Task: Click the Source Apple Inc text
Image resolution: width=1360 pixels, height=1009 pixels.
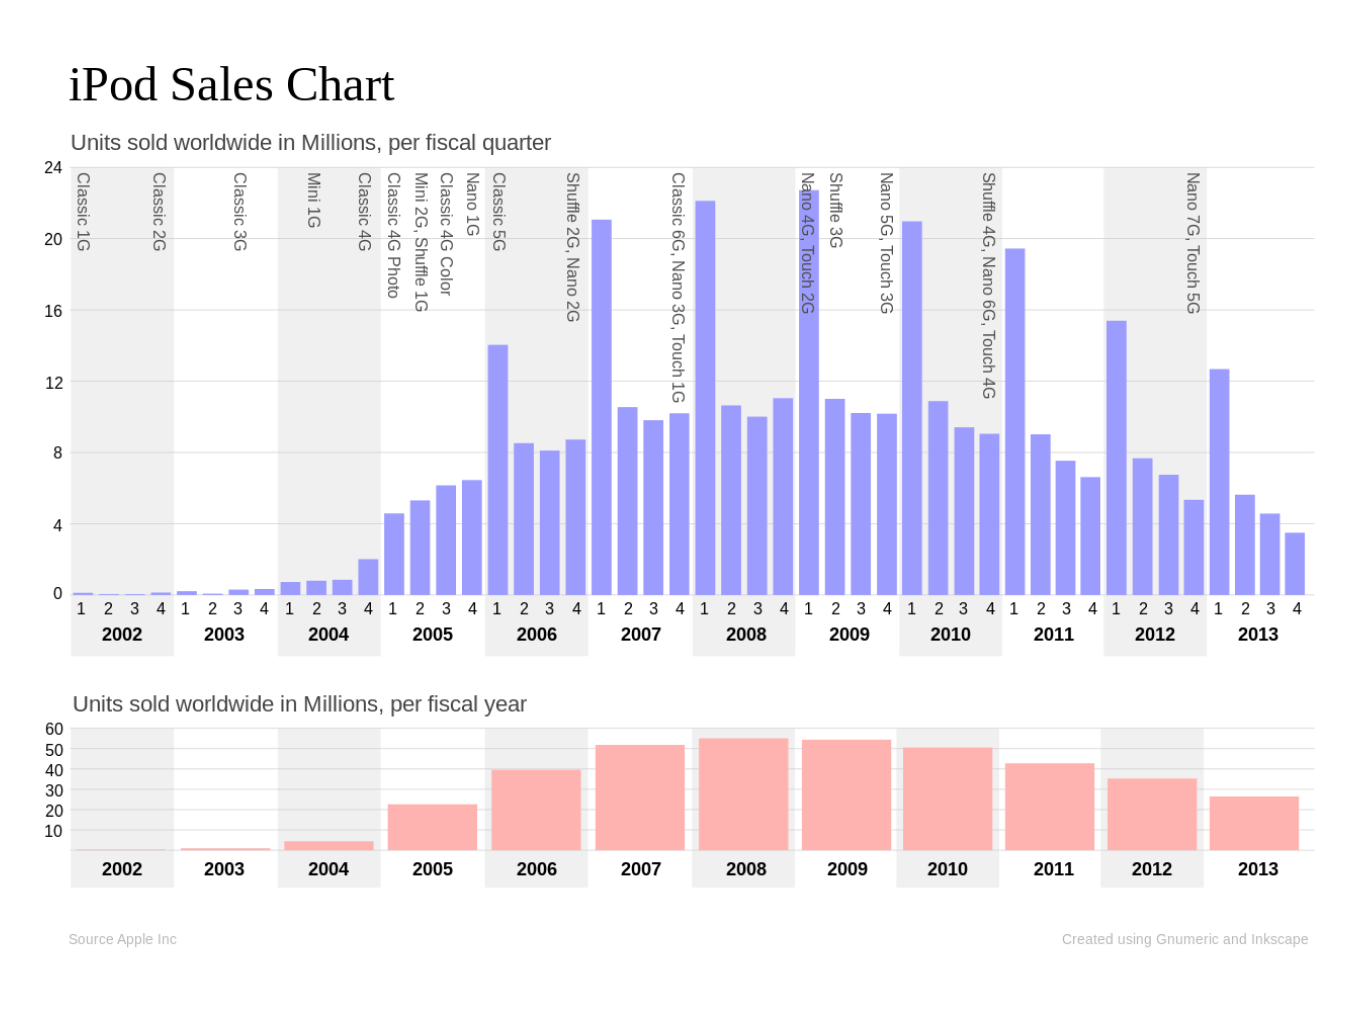Action: coord(122,939)
